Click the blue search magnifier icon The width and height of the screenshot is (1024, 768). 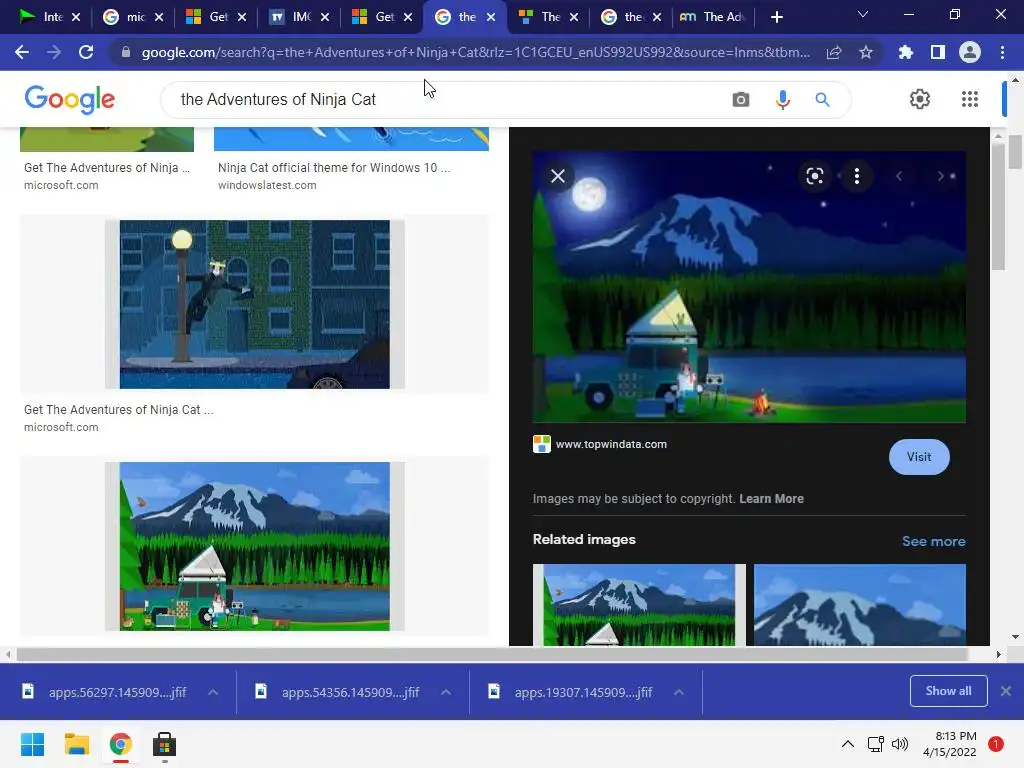coord(822,99)
